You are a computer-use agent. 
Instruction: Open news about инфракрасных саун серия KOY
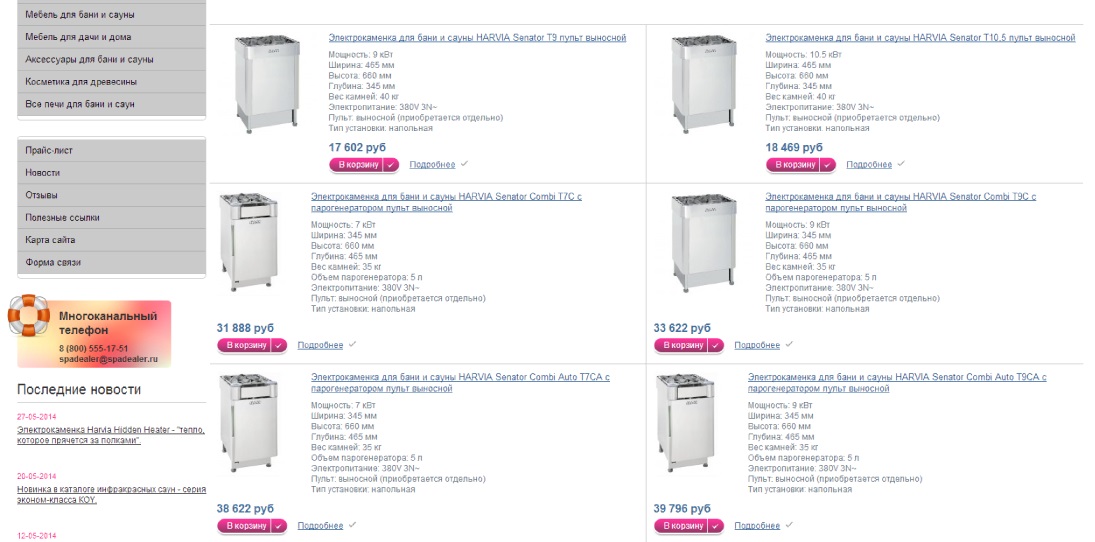tap(111, 495)
